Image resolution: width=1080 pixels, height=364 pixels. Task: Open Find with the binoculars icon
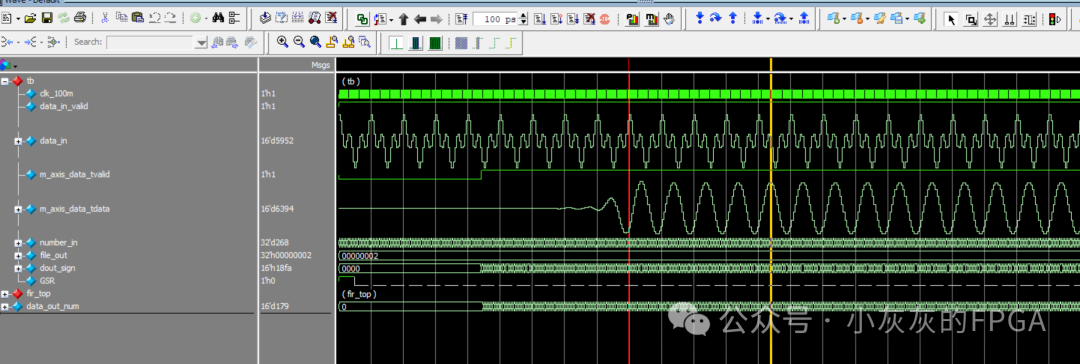point(218,19)
